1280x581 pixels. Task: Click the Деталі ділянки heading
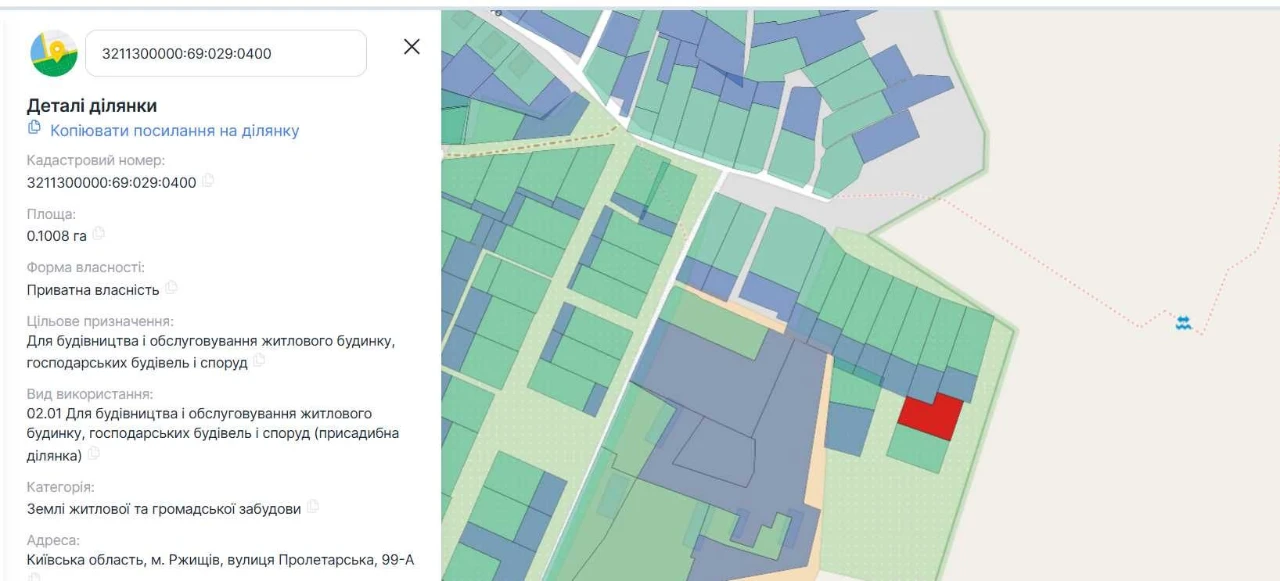92,106
